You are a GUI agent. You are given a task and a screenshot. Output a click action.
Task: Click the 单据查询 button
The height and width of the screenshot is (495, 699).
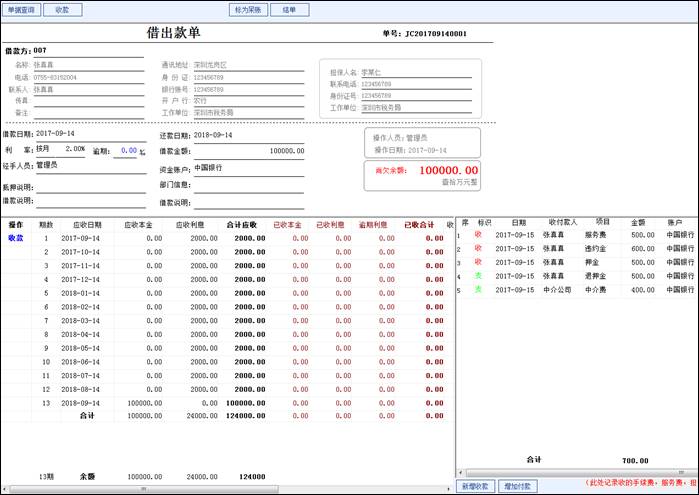pyautogui.click(x=21, y=9)
